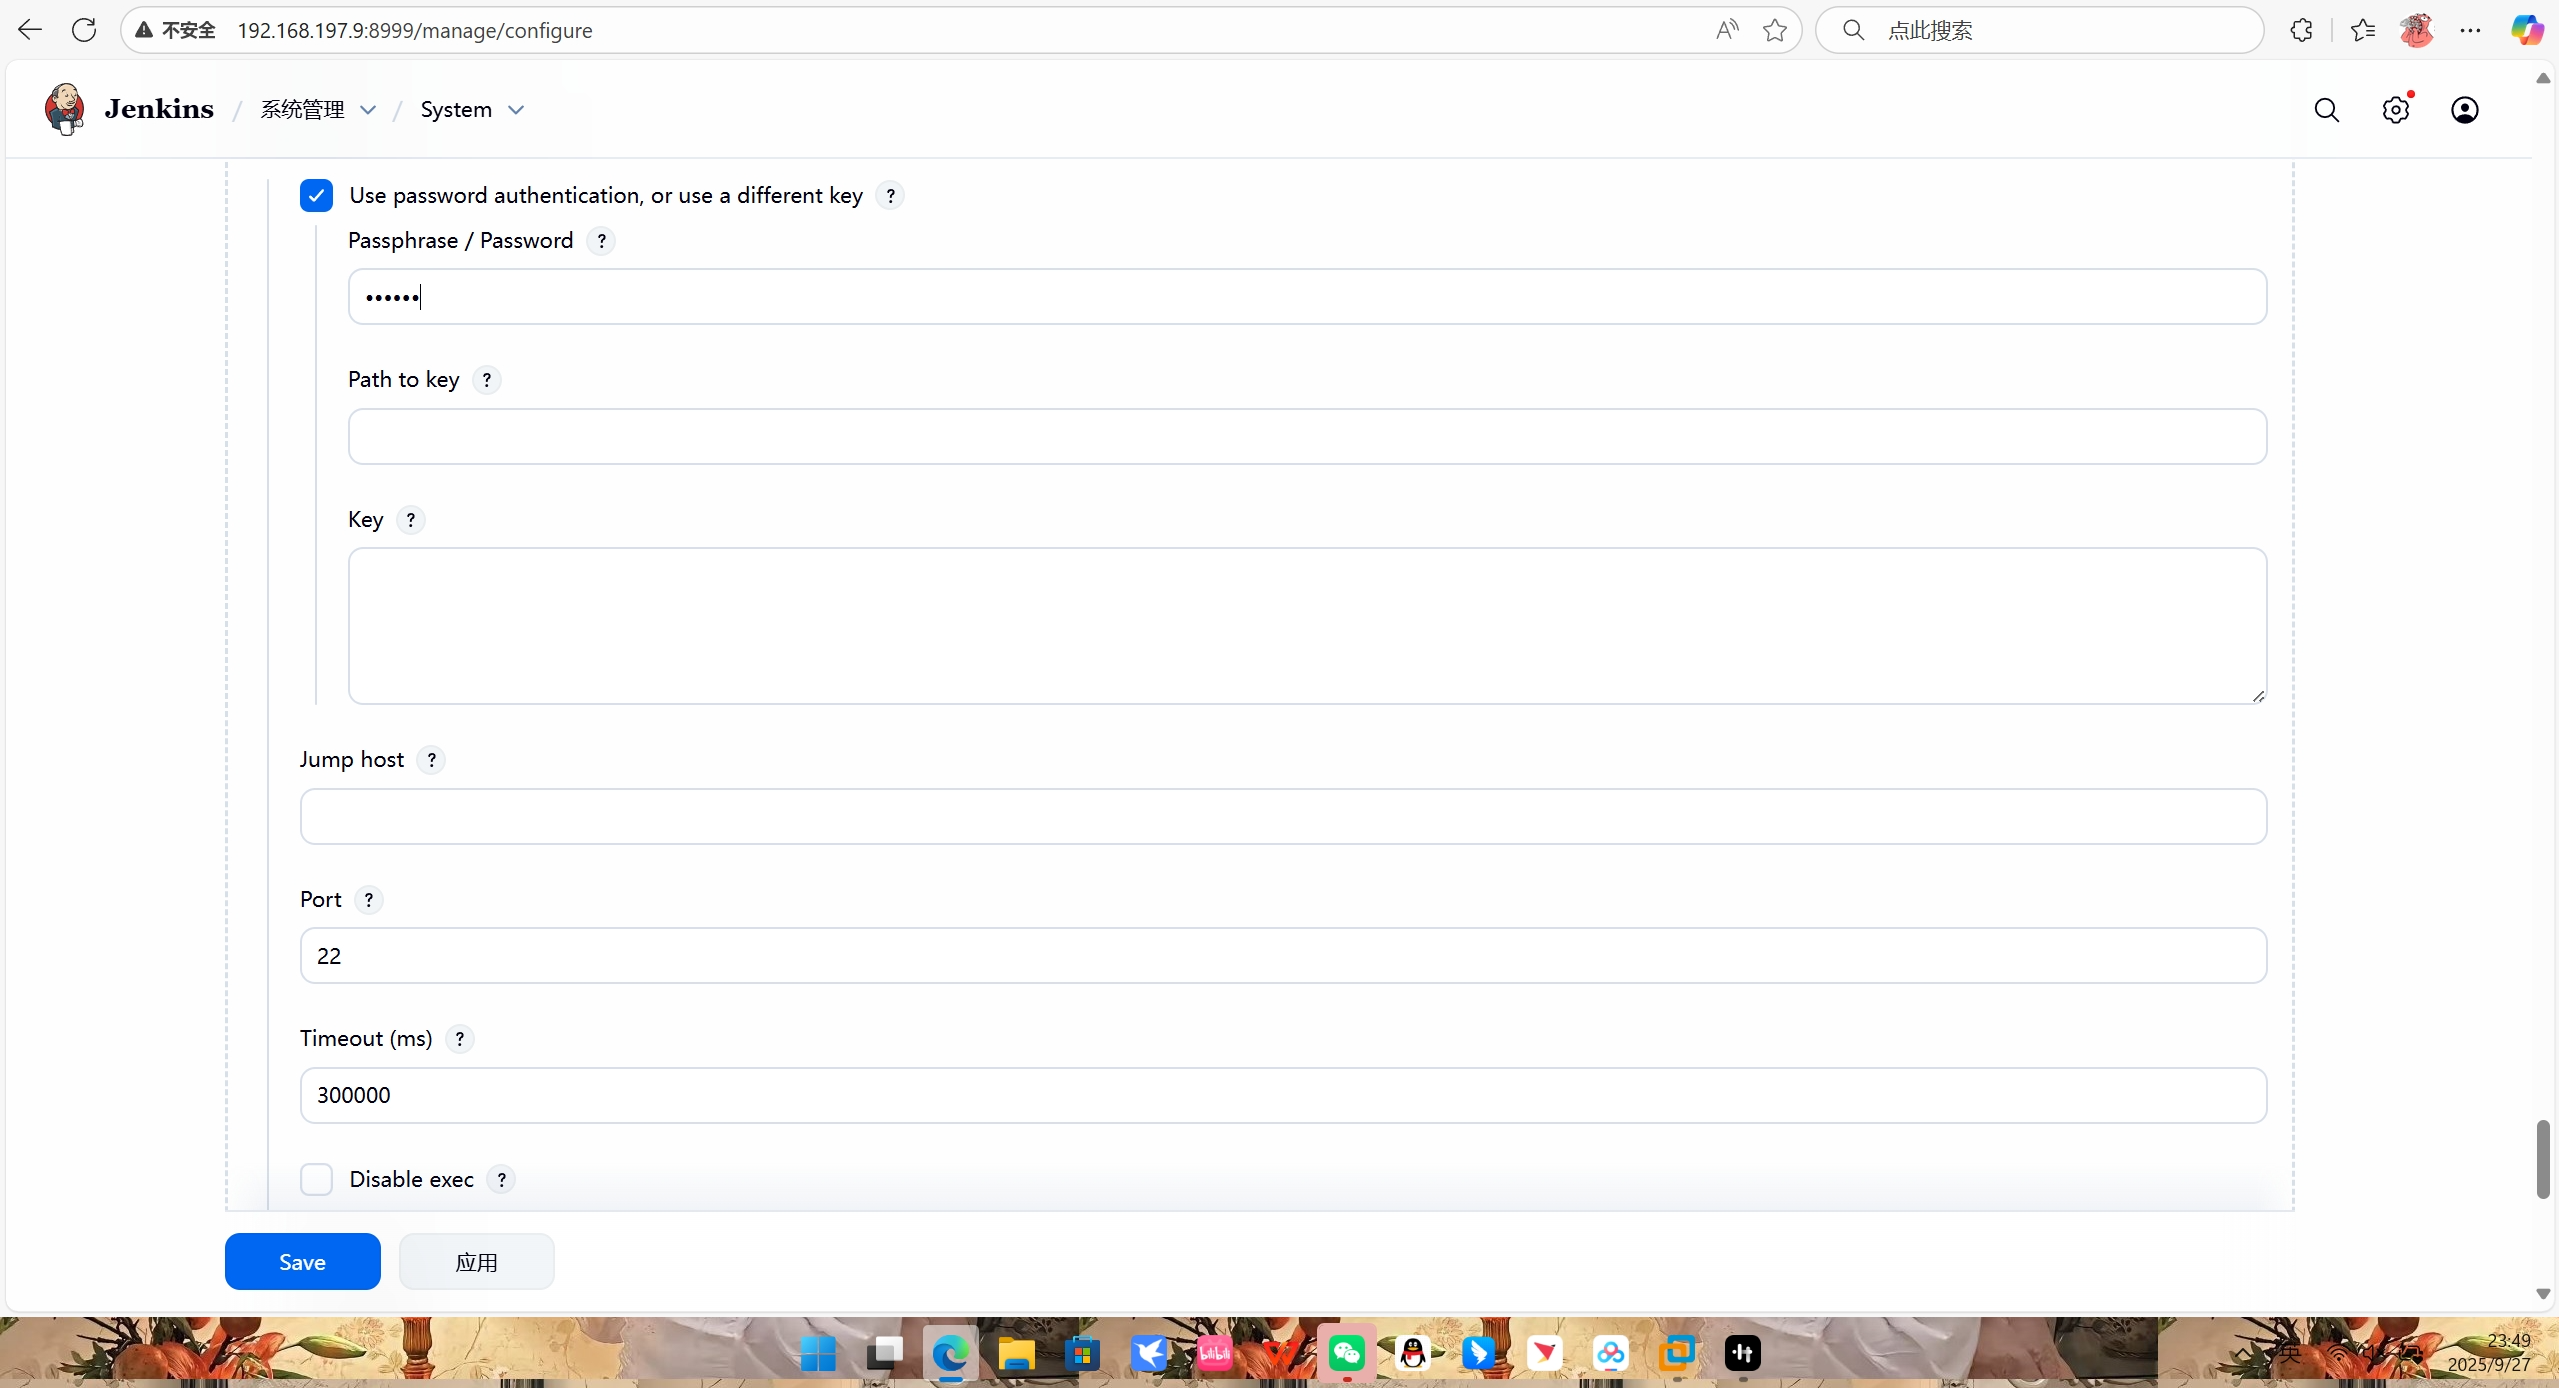
Task: Focus the Passphrase / Password field
Action: coord(1307,297)
